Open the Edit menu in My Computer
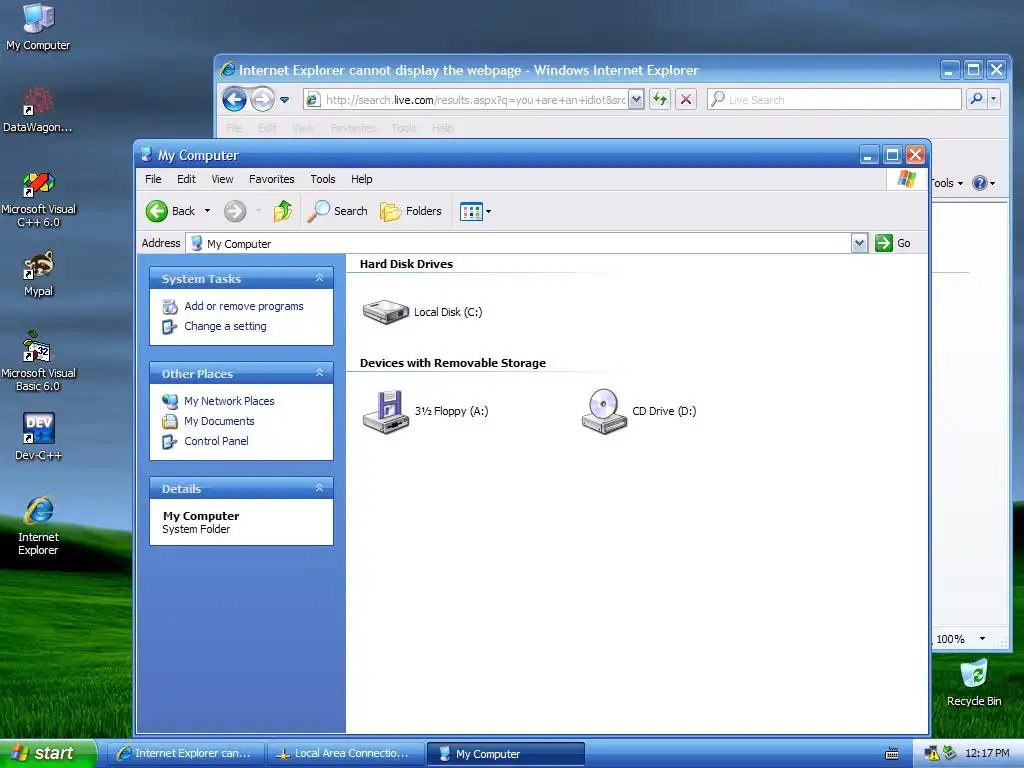Viewport: 1024px width, 768px height. pos(186,179)
